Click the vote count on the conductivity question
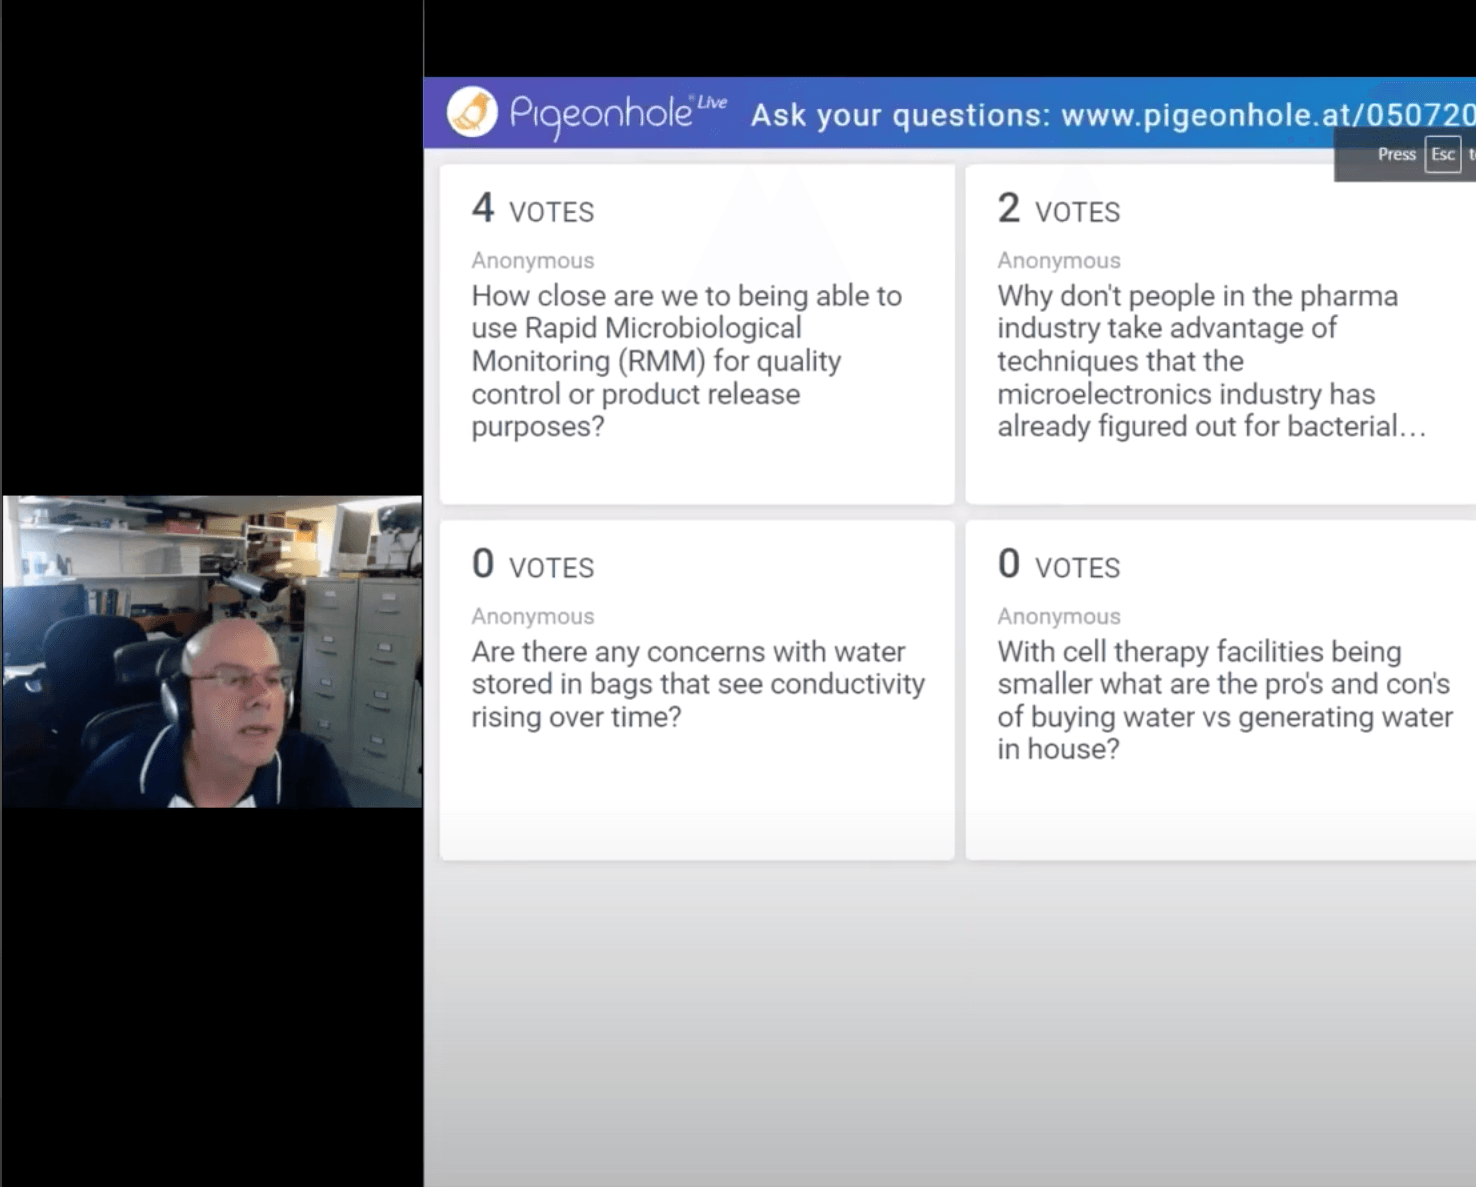This screenshot has width=1476, height=1187. (533, 565)
